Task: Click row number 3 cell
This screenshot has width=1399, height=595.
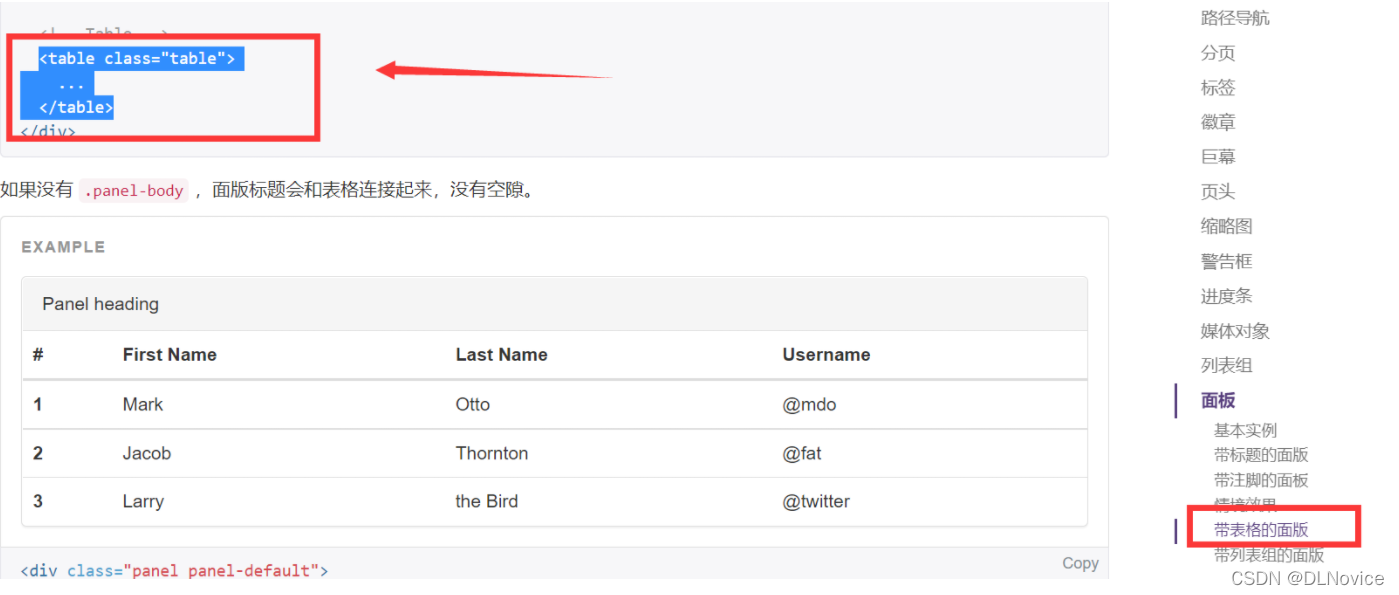Action: (x=38, y=501)
